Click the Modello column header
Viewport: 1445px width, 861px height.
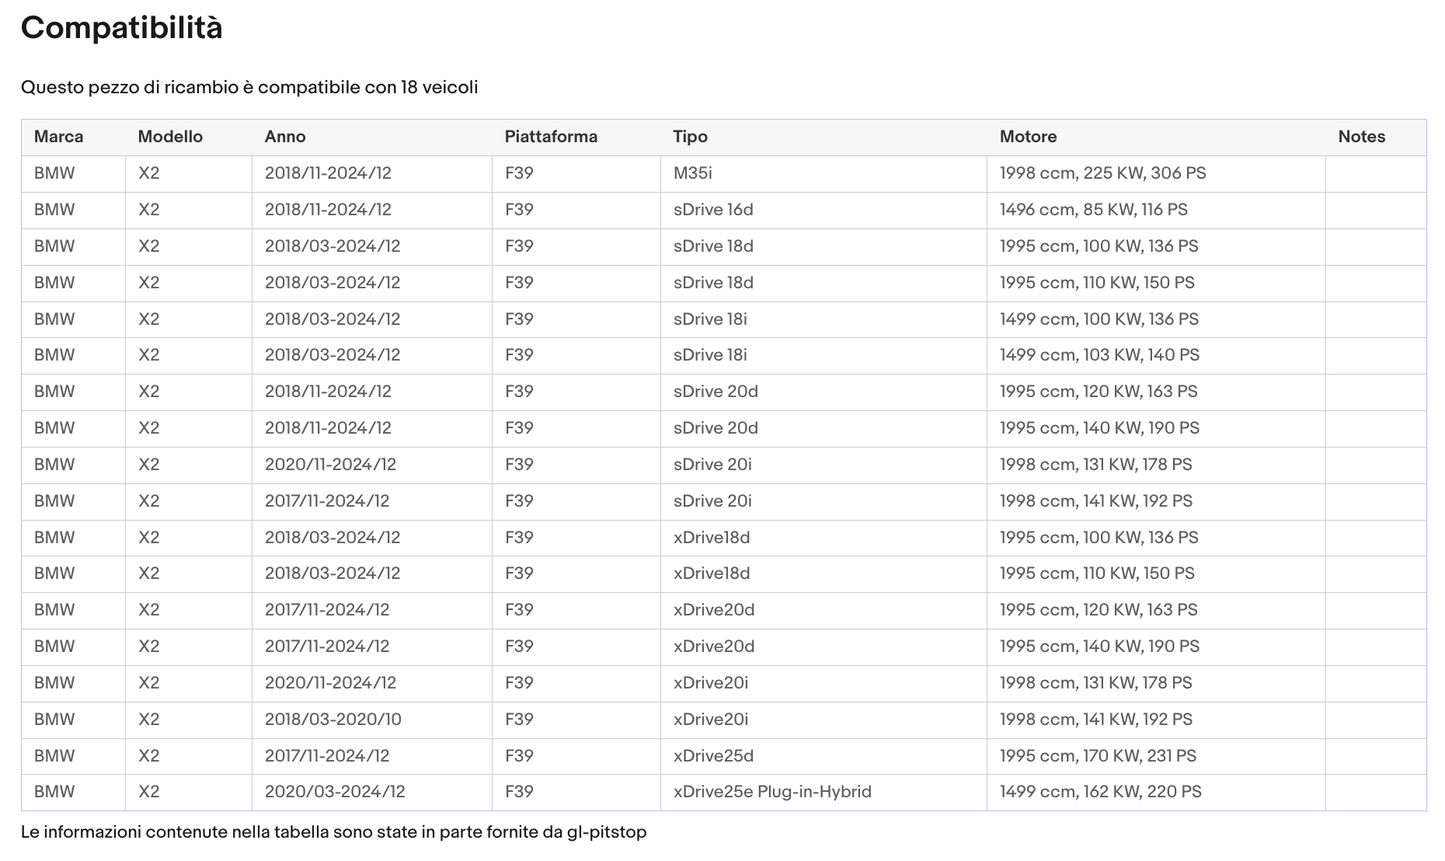pyautogui.click(x=170, y=137)
